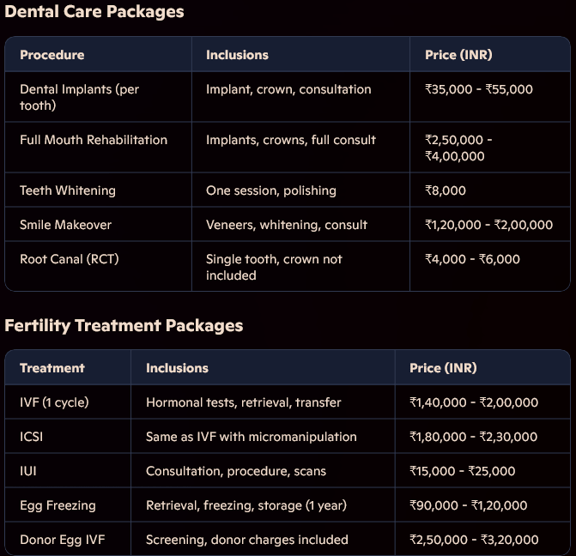This screenshot has width=576, height=556.
Task: Click the dental Price (INR) header
Action: 458,55
